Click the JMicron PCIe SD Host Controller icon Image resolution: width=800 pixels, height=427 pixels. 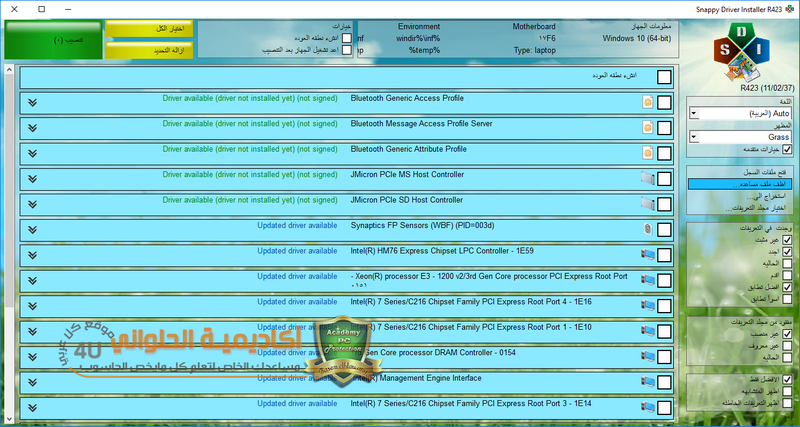click(647, 203)
